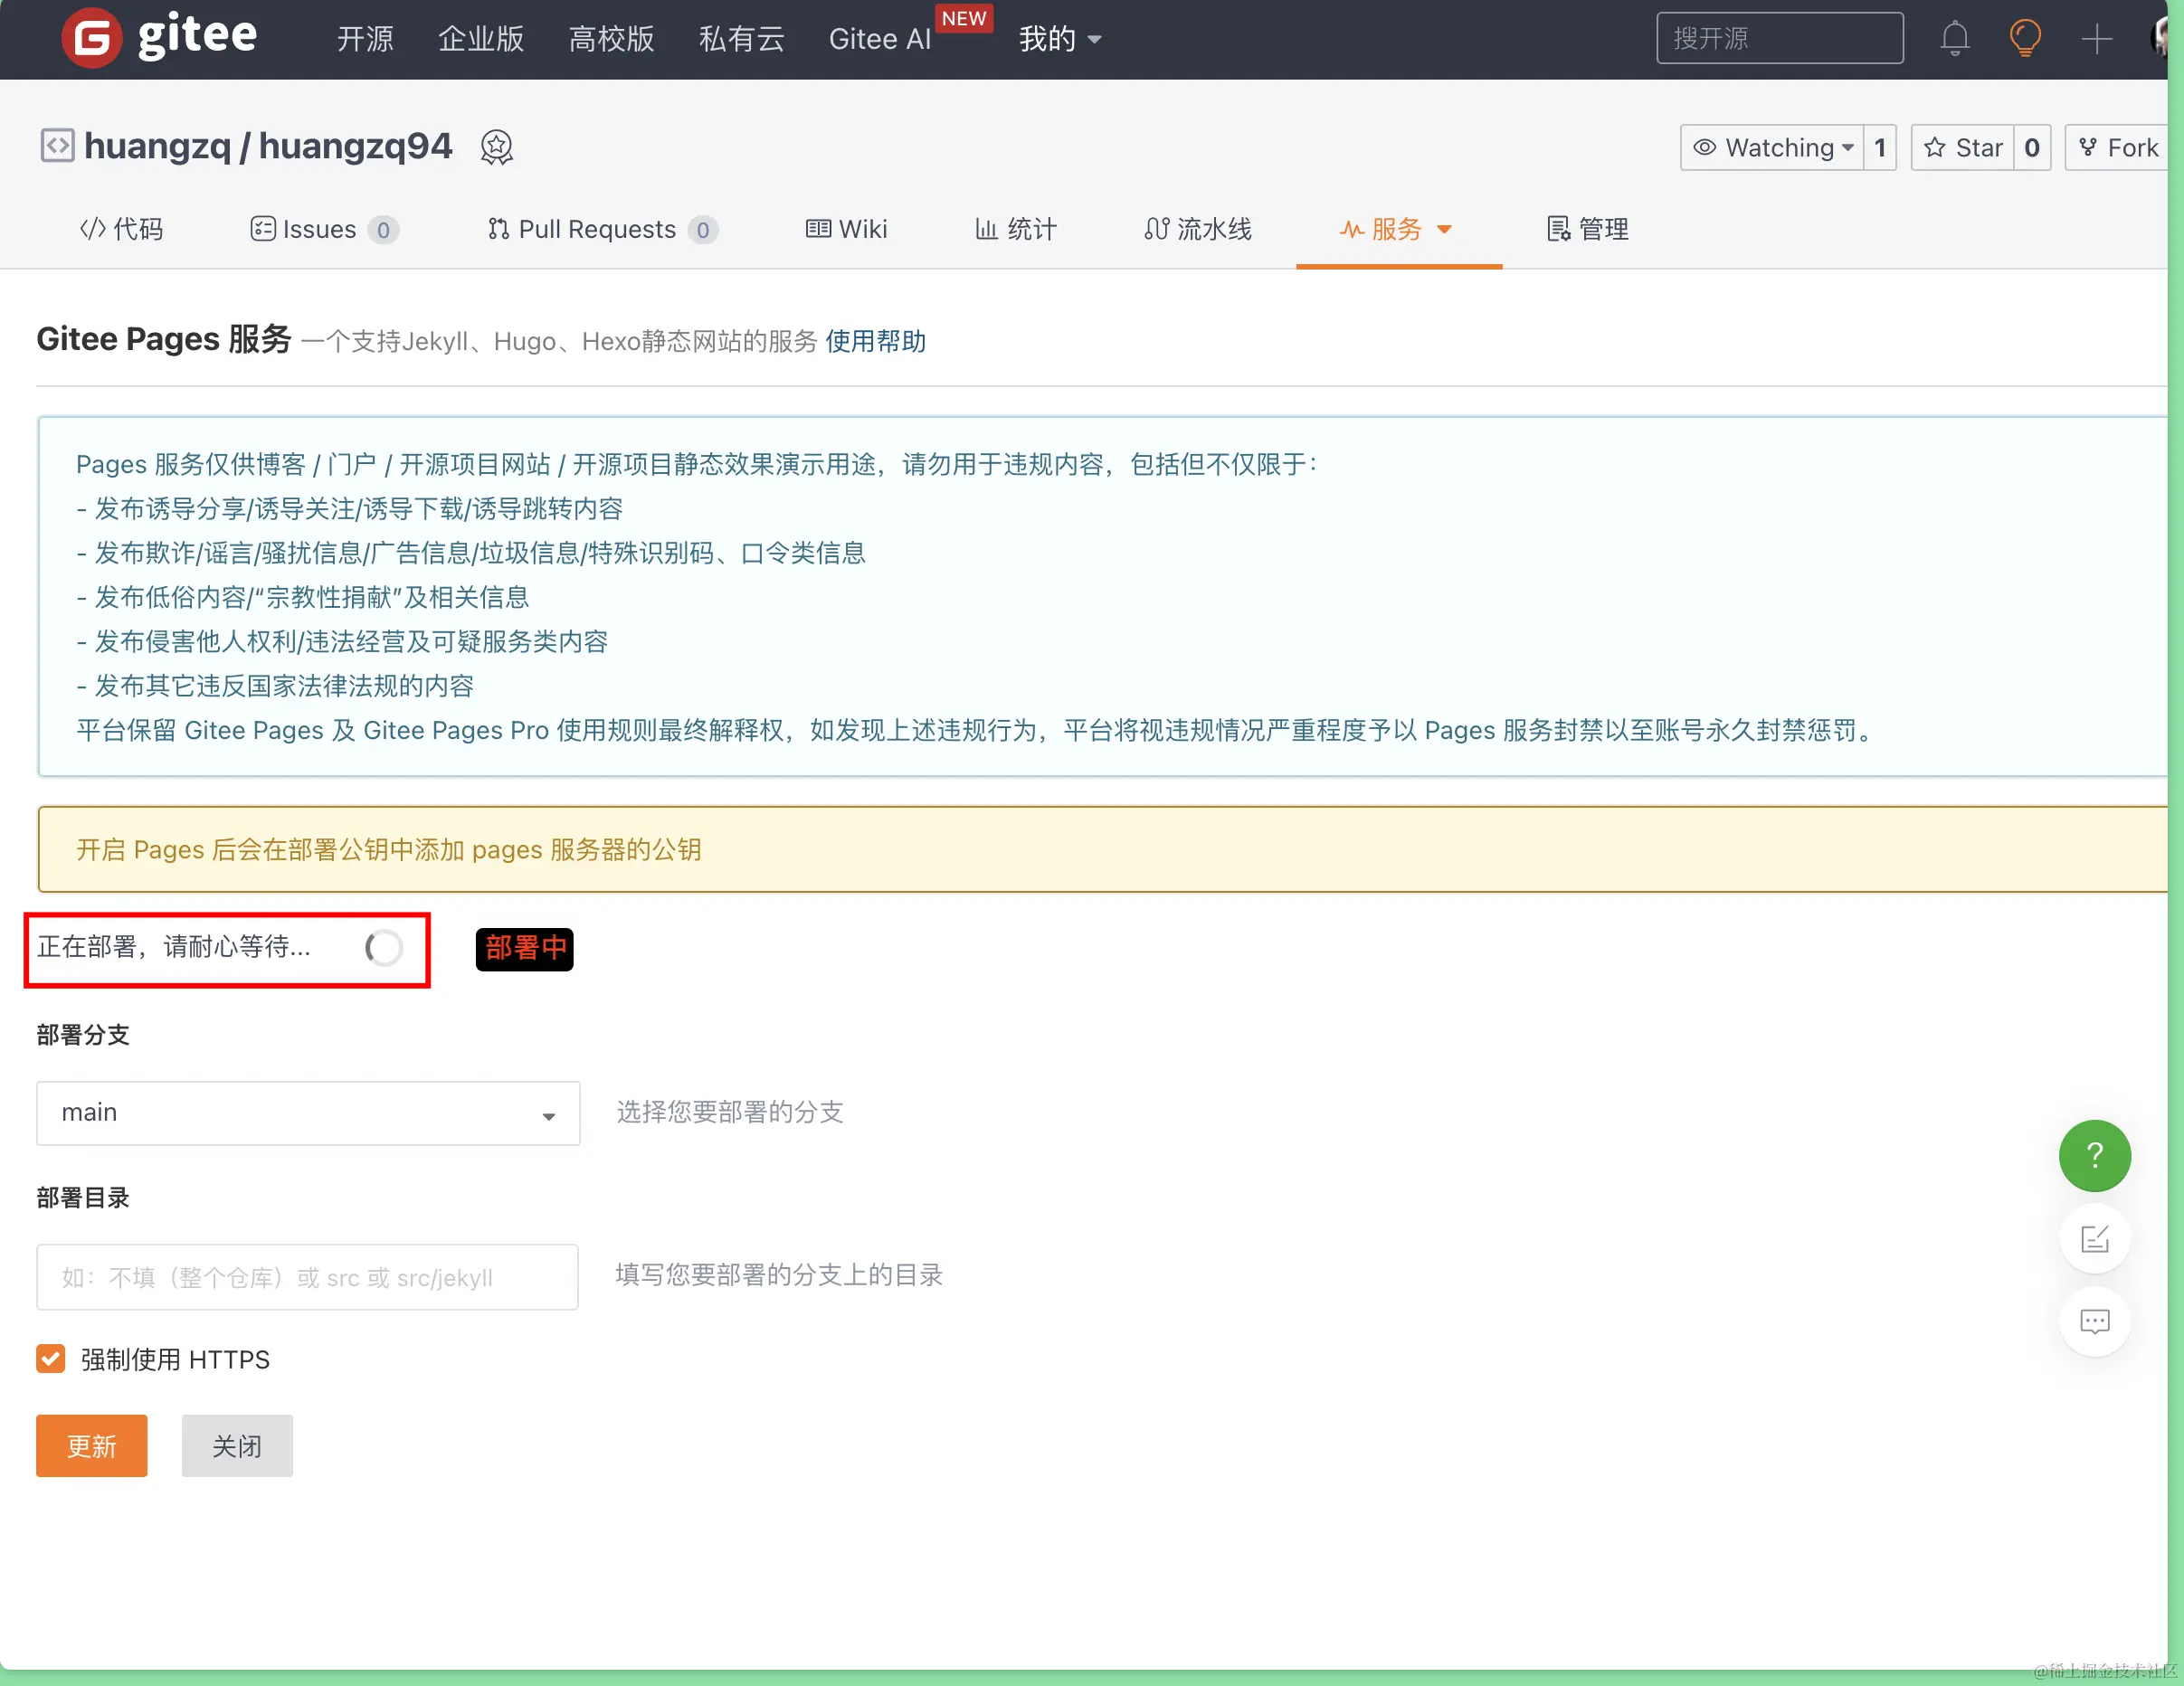2184x1686 pixels.
Task: Click the plus icon to create new
Action: (2096, 39)
